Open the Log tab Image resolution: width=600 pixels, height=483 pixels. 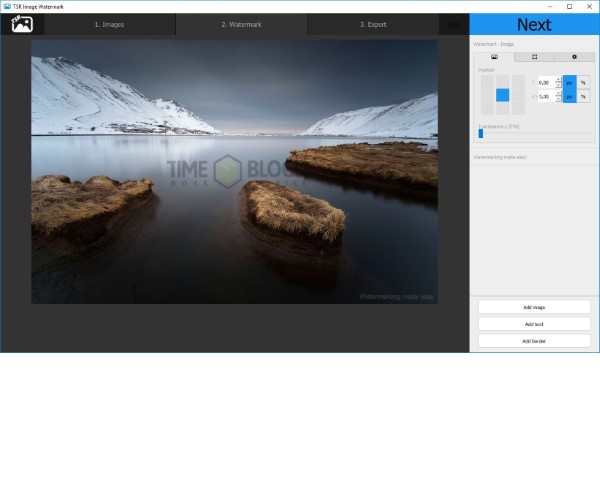tap(454, 24)
